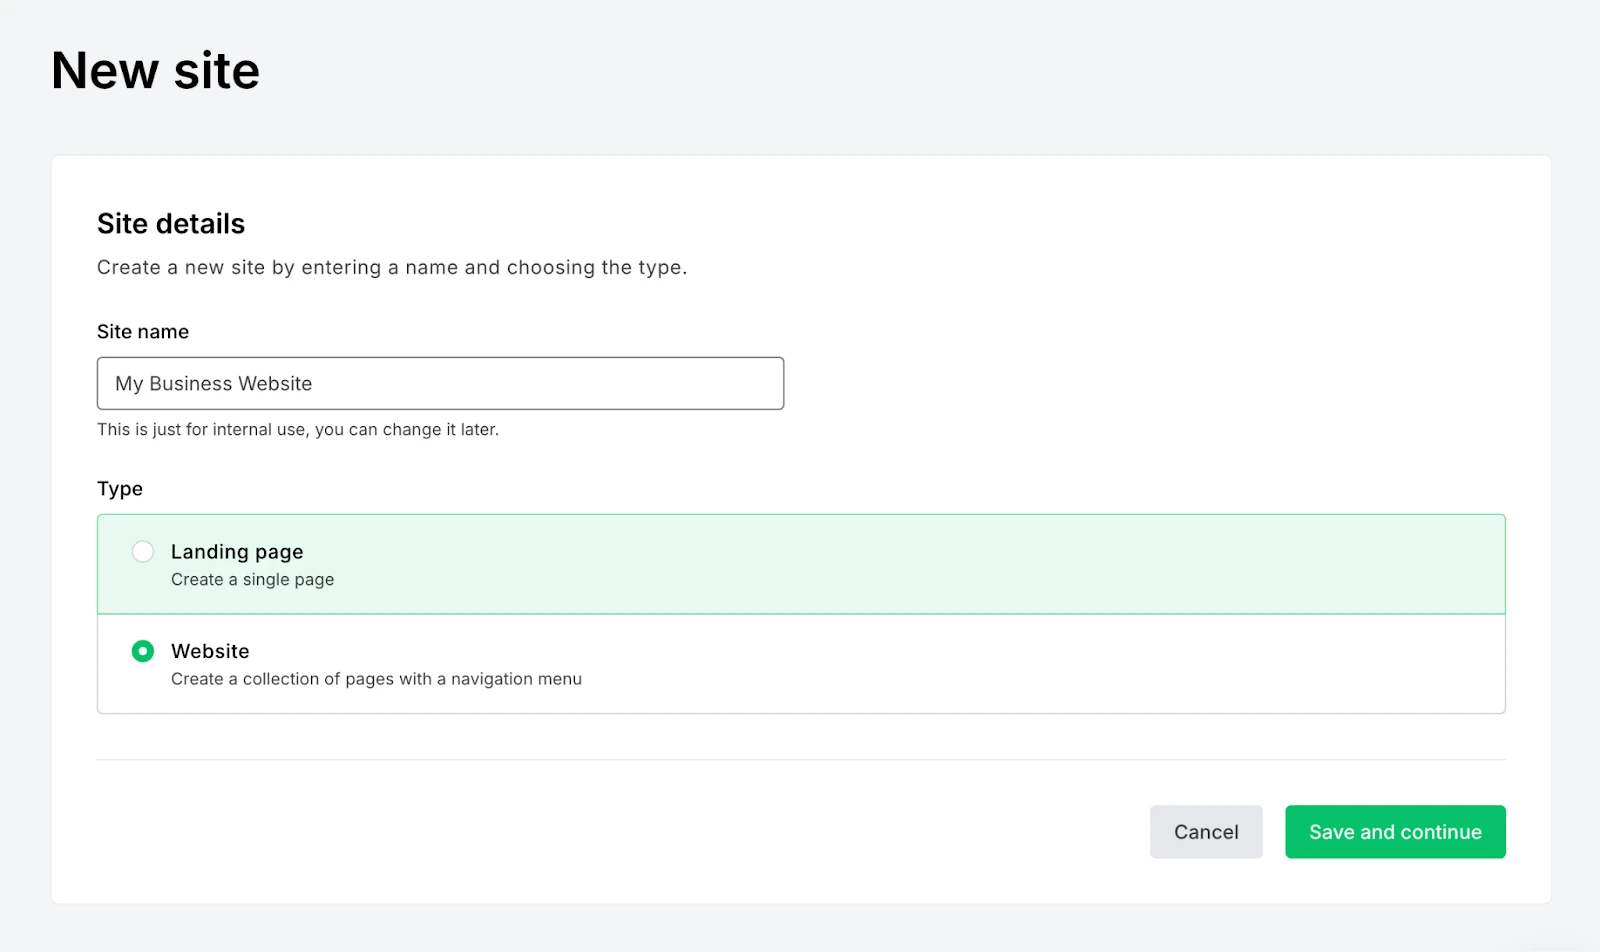Screen dimensions: 1600x952
Task: Click the "Landing page" option title
Action: point(237,552)
